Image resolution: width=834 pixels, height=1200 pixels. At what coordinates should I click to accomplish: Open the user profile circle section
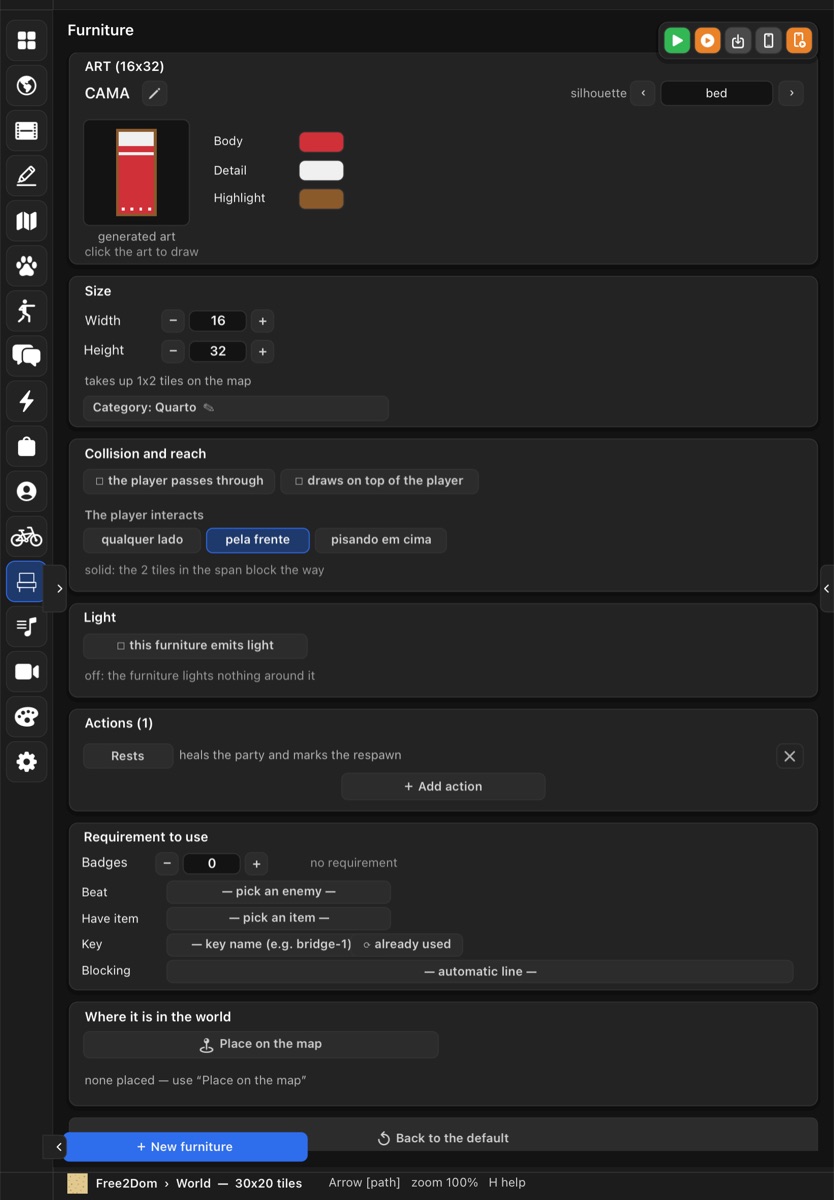coord(27,491)
